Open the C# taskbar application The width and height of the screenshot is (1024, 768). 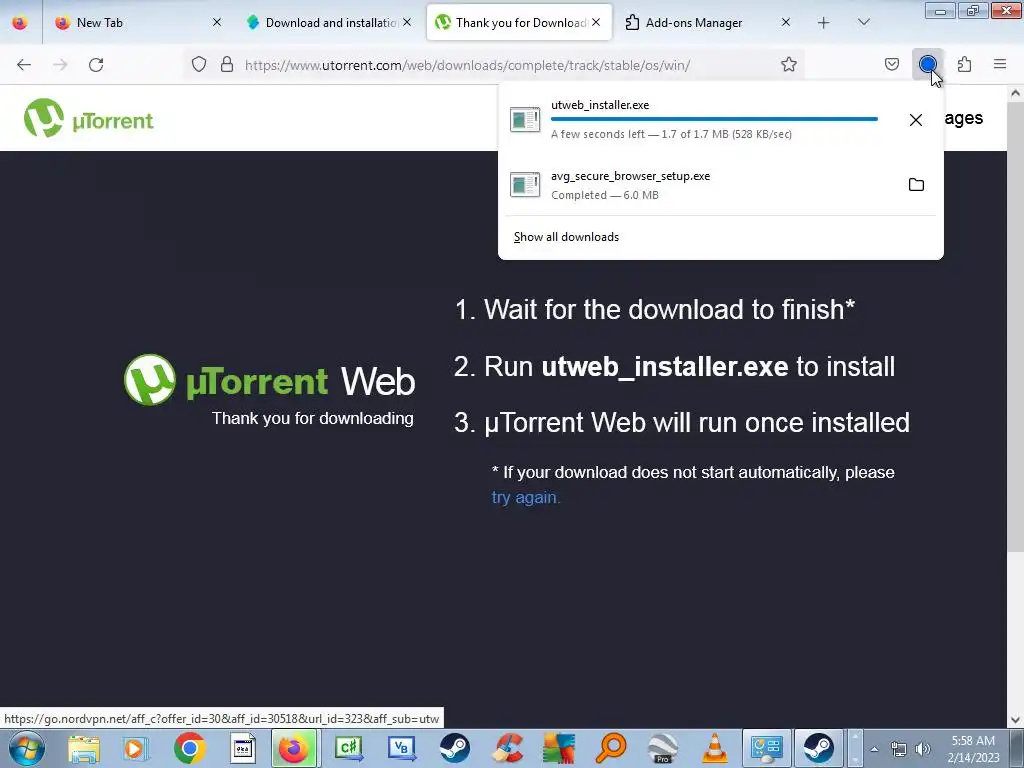click(x=348, y=748)
